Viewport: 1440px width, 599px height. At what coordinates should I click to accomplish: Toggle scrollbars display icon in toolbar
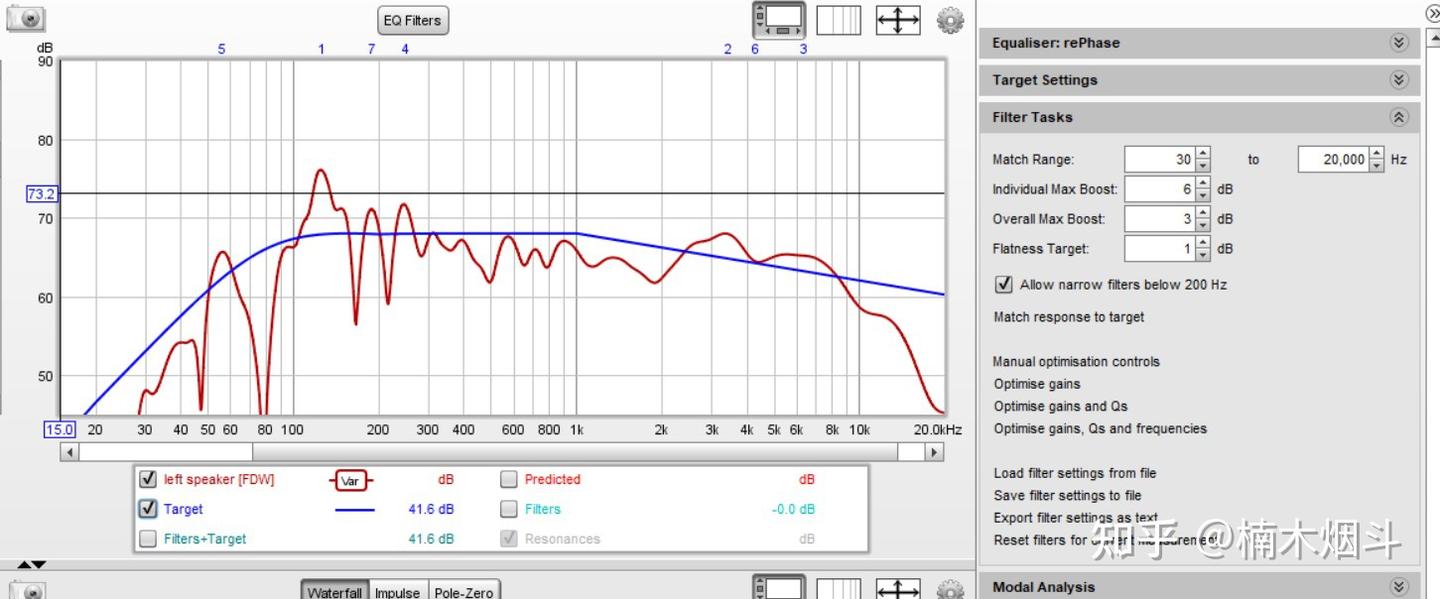click(x=779, y=20)
